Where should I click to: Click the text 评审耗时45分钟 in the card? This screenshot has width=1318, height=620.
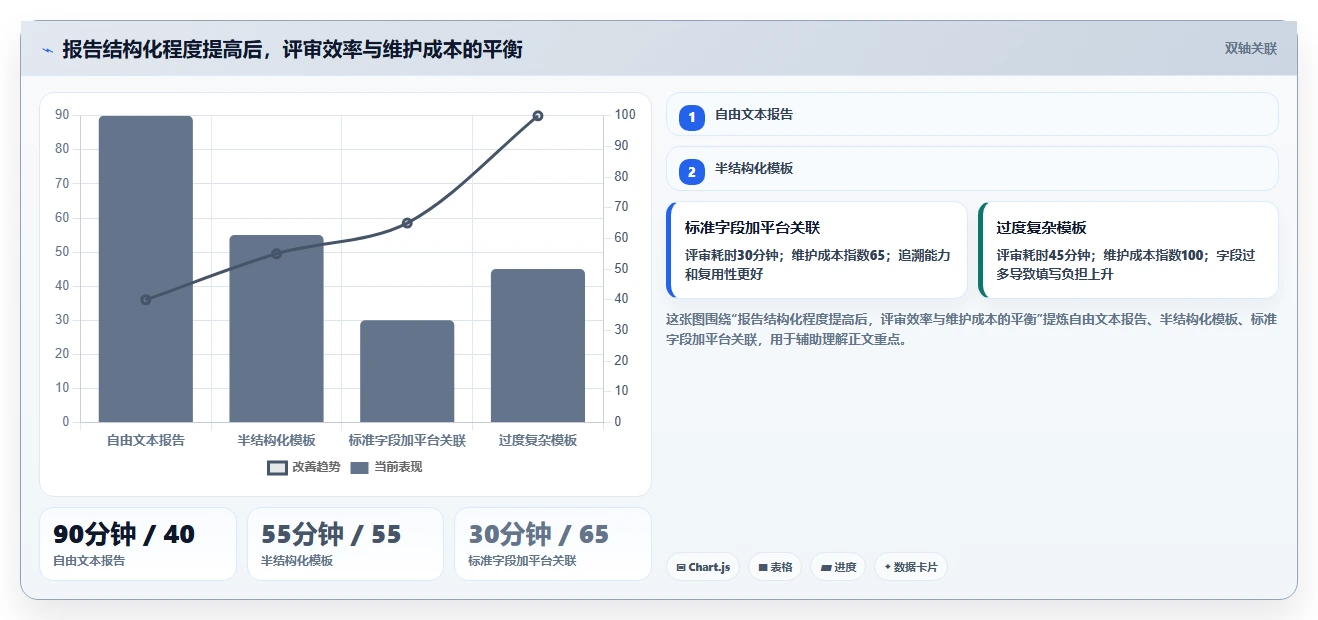(x=1044, y=256)
